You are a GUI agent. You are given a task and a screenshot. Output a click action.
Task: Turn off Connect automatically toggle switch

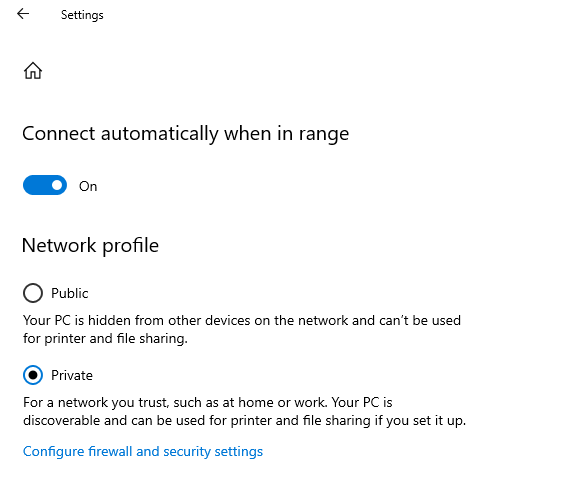(x=45, y=185)
